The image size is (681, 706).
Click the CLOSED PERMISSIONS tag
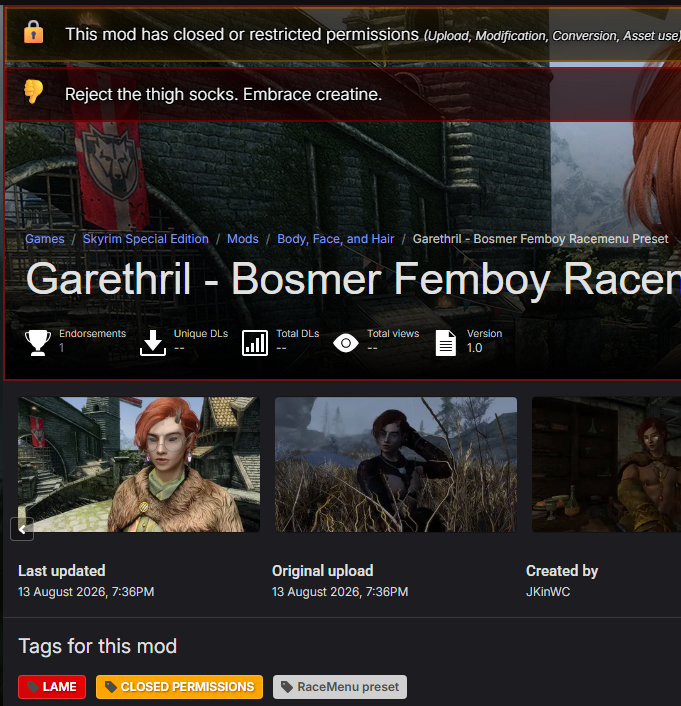[179, 687]
